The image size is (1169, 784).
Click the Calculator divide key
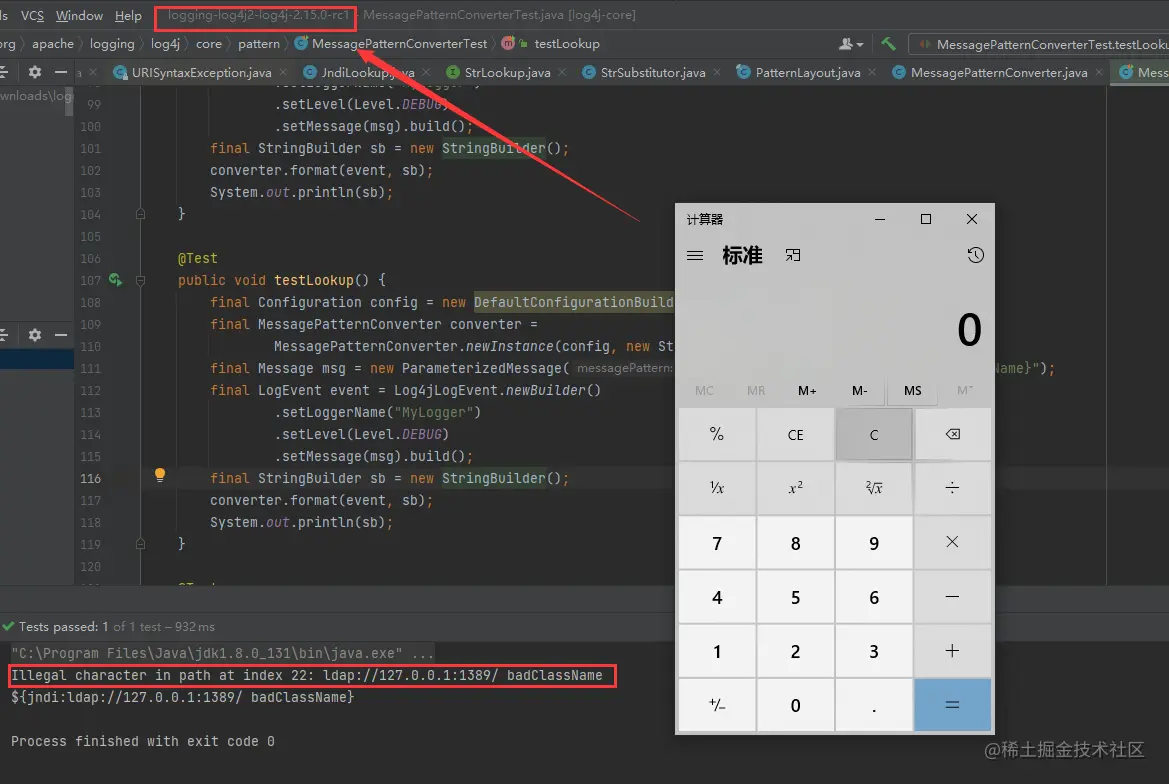point(953,488)
